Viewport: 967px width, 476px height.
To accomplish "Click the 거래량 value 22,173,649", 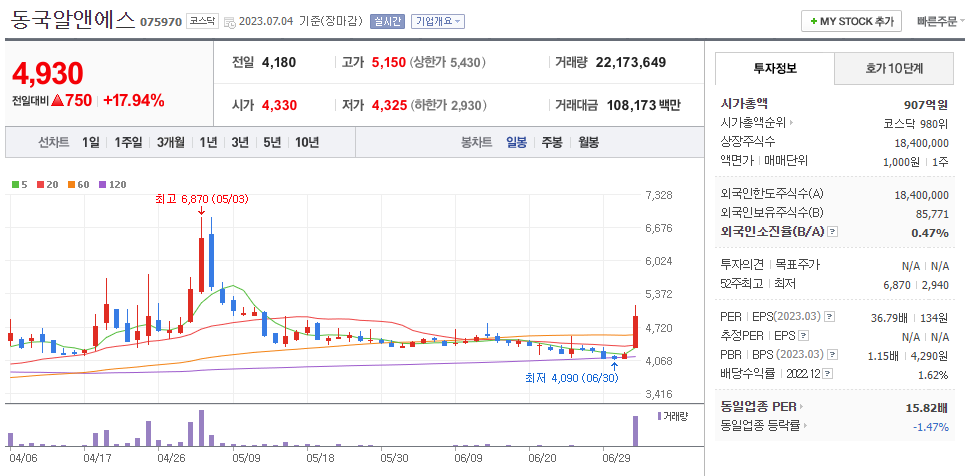I will coord(631,62).
